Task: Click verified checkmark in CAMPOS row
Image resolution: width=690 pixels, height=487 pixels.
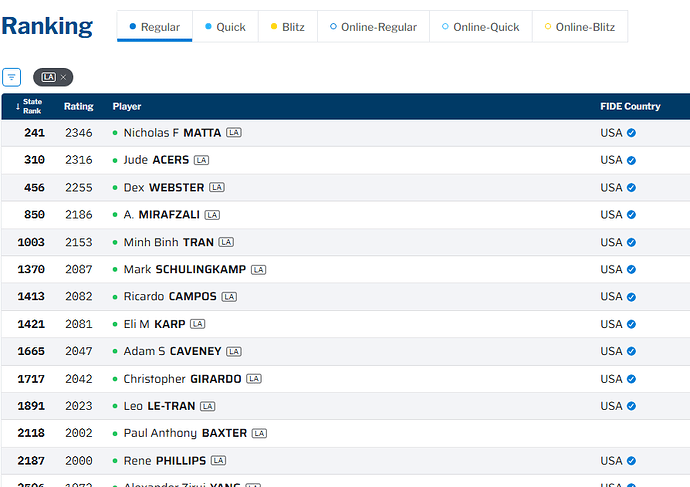Action: [x=631, y=297]
